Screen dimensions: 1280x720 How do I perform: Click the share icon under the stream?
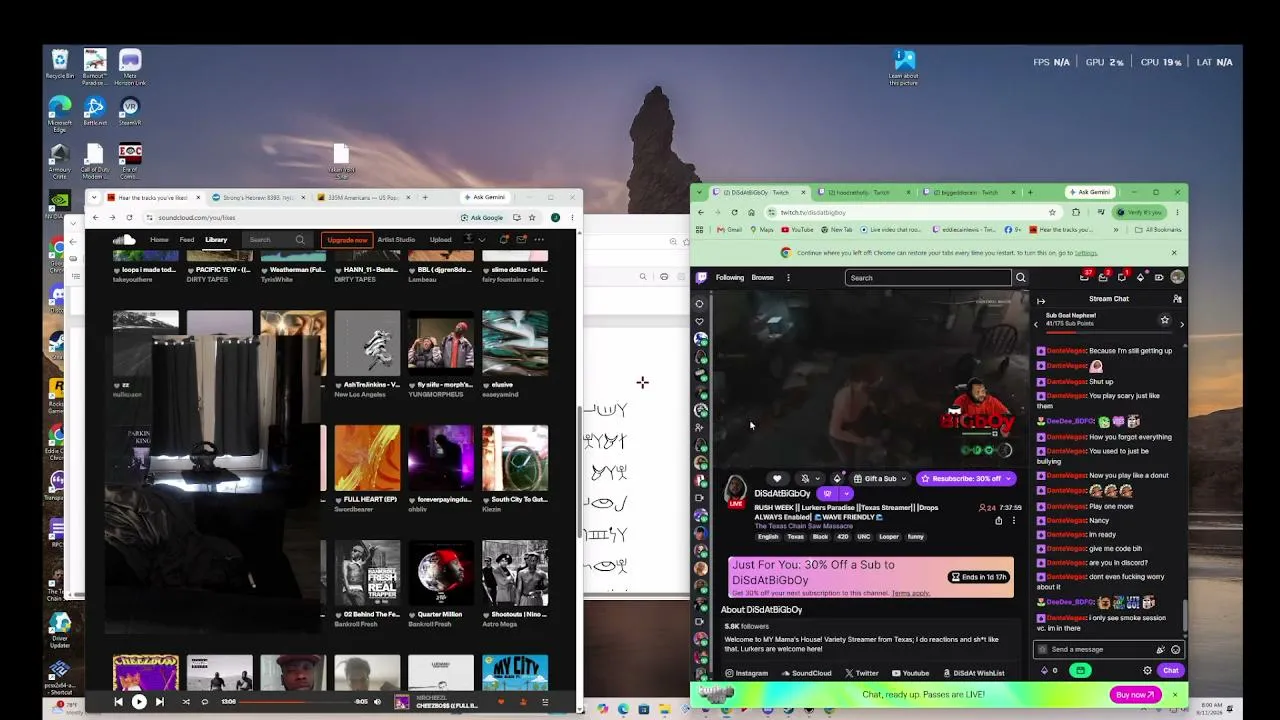click(x=998, y=521)
